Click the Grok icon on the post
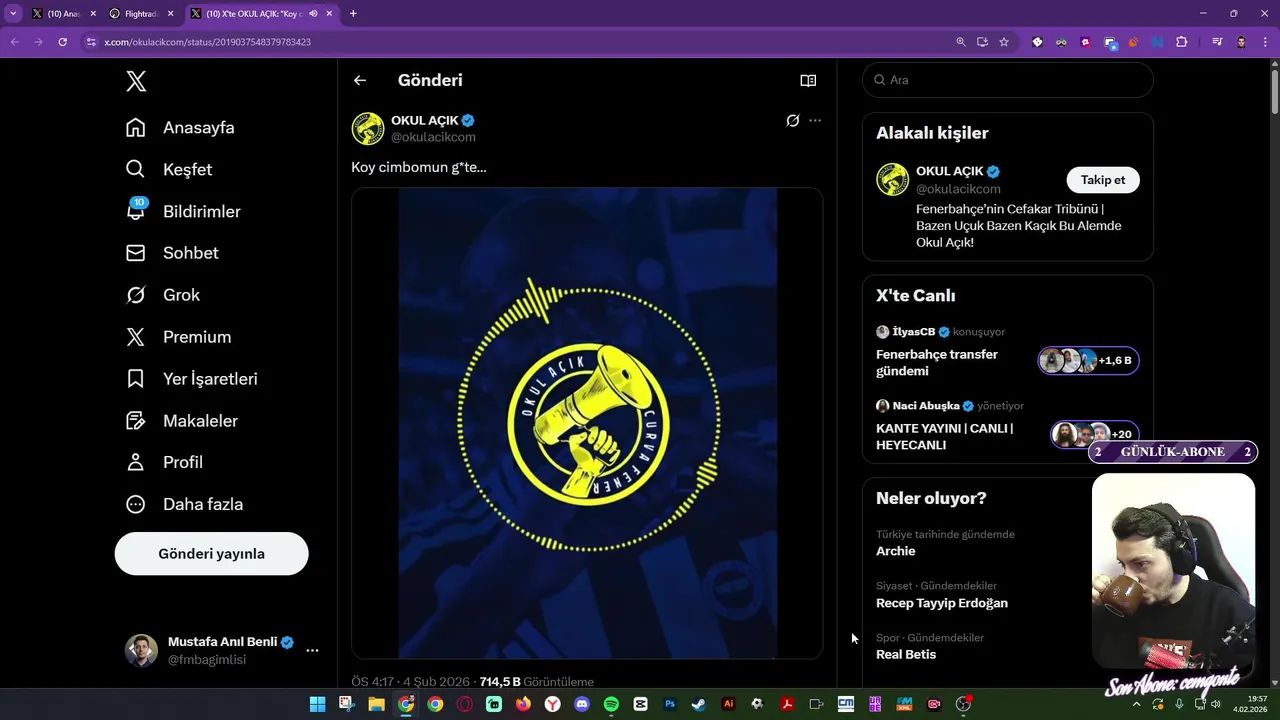 click(792, 120)
